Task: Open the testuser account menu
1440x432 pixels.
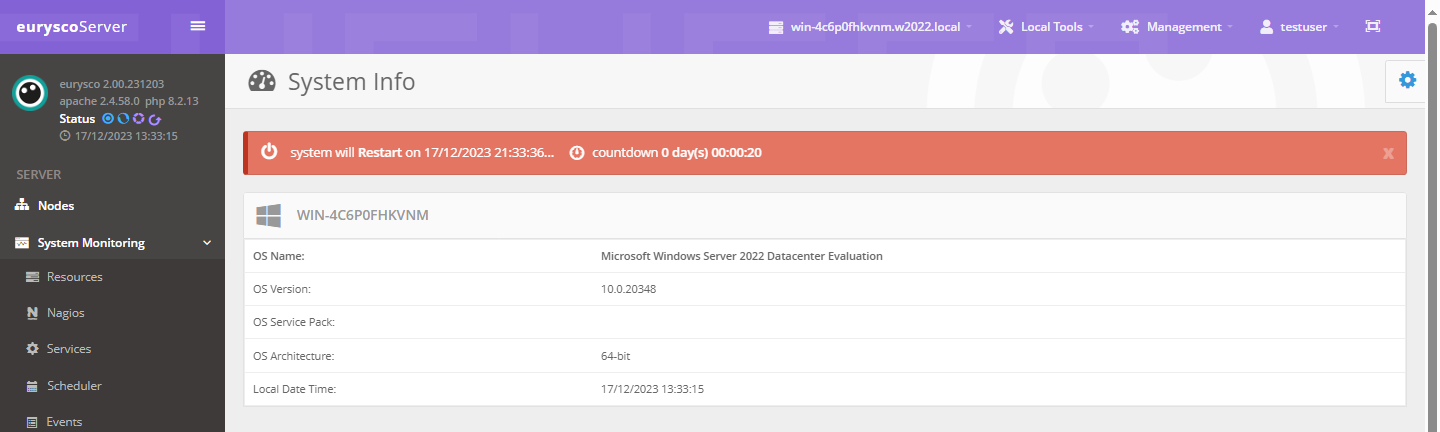Action: click(1299, 27)
